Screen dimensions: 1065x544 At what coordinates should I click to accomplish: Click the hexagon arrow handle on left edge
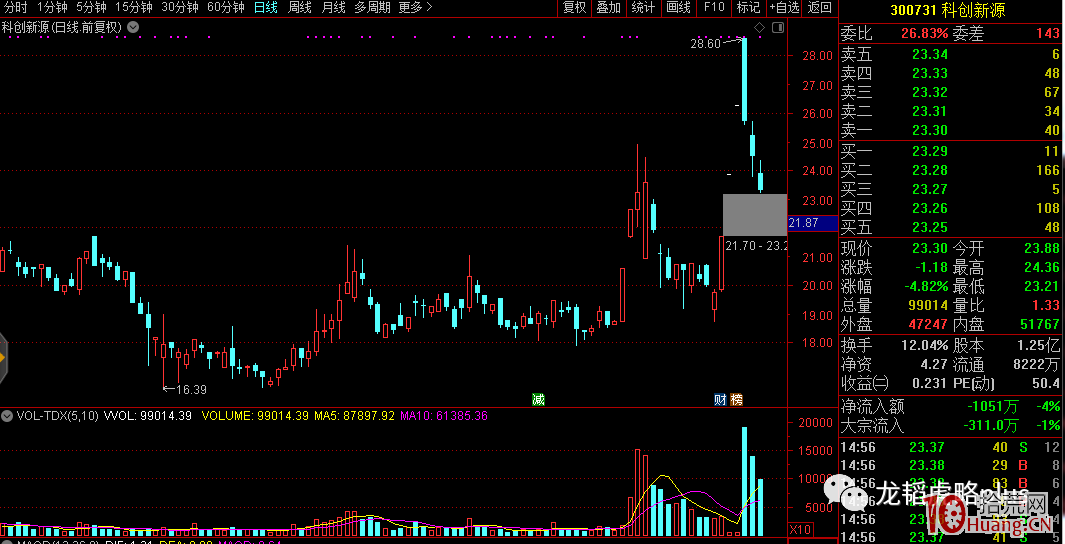tap(3, 357)
